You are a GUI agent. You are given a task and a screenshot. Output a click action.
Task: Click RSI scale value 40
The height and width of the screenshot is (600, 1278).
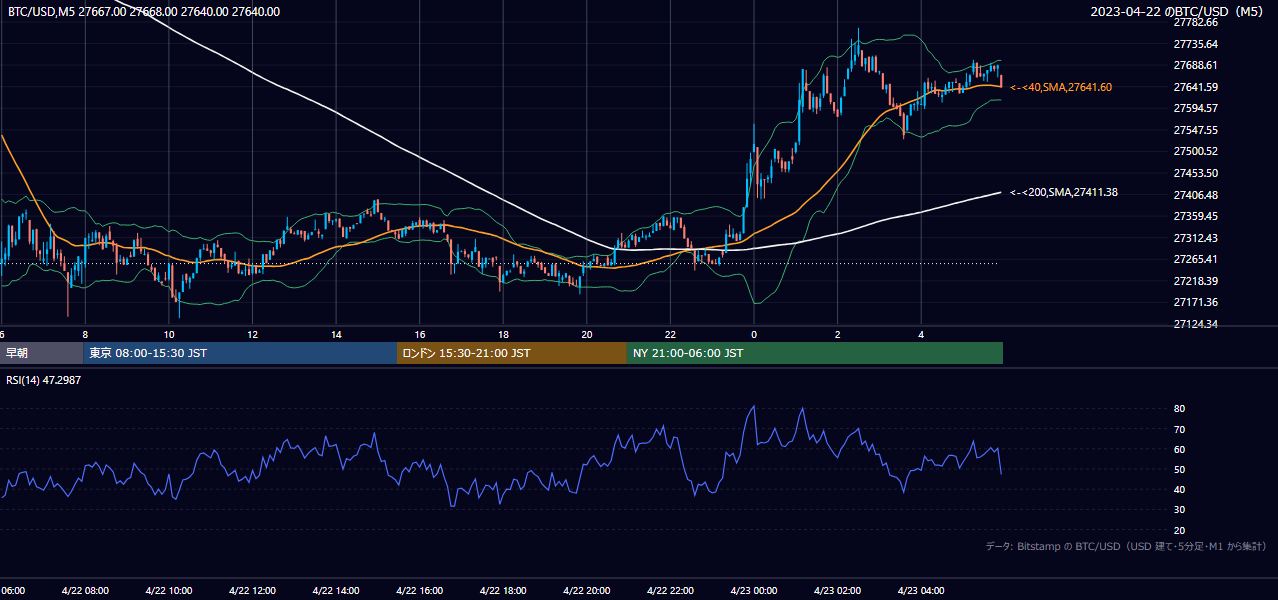click(x=1179, y=489)
